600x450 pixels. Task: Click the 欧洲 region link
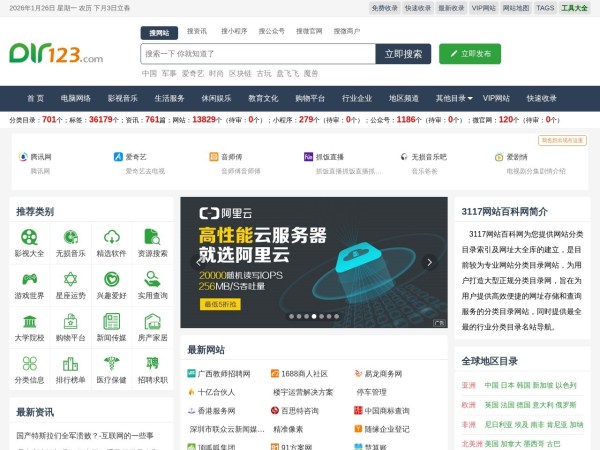(468, 405)
